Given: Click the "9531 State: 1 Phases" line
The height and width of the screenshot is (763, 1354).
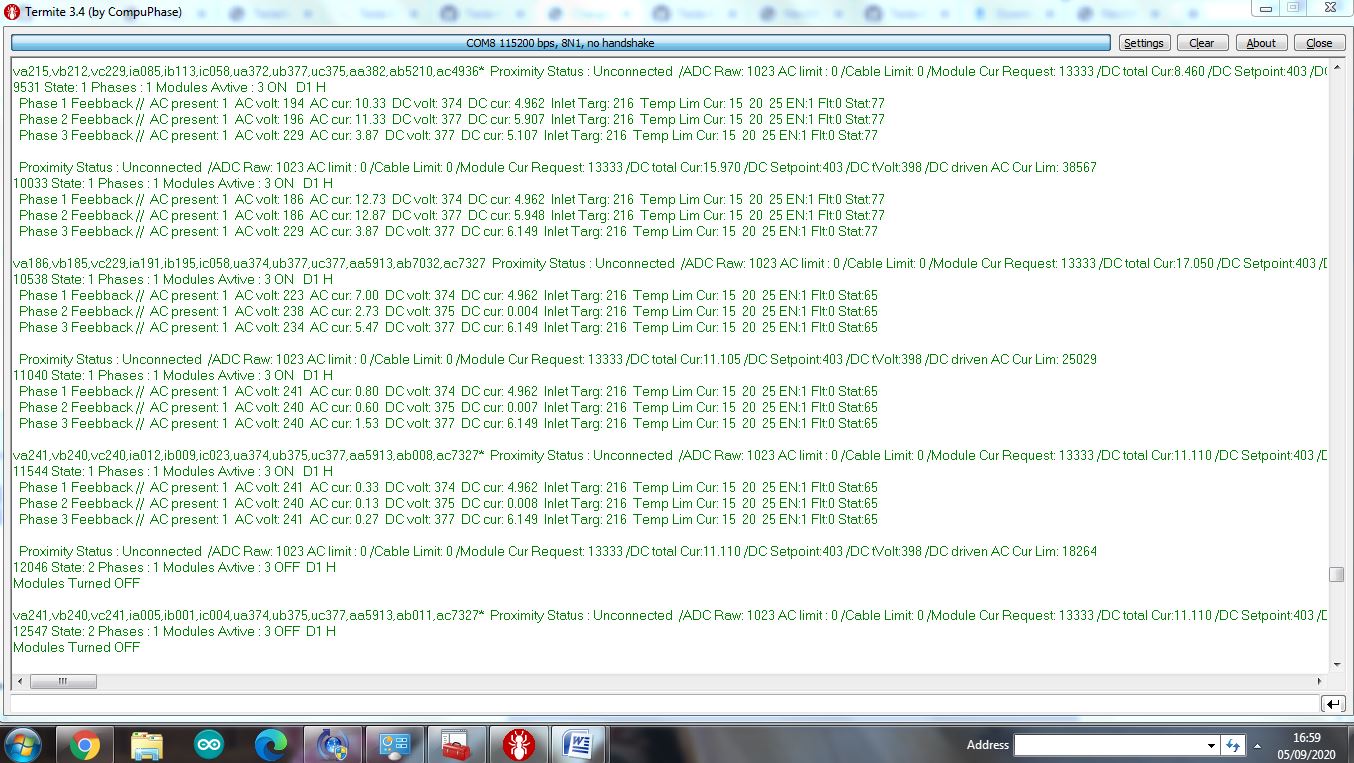Looking at the screenshot, I should 170,87.
